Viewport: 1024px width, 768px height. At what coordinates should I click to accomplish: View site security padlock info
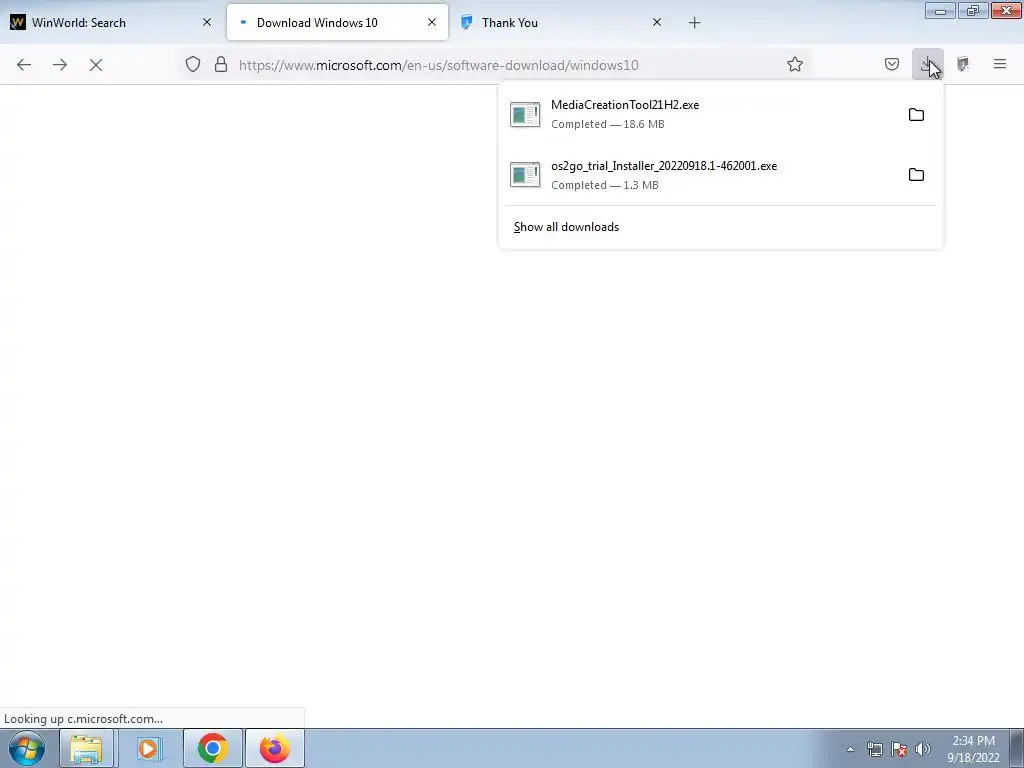click(x=221, y=64)
